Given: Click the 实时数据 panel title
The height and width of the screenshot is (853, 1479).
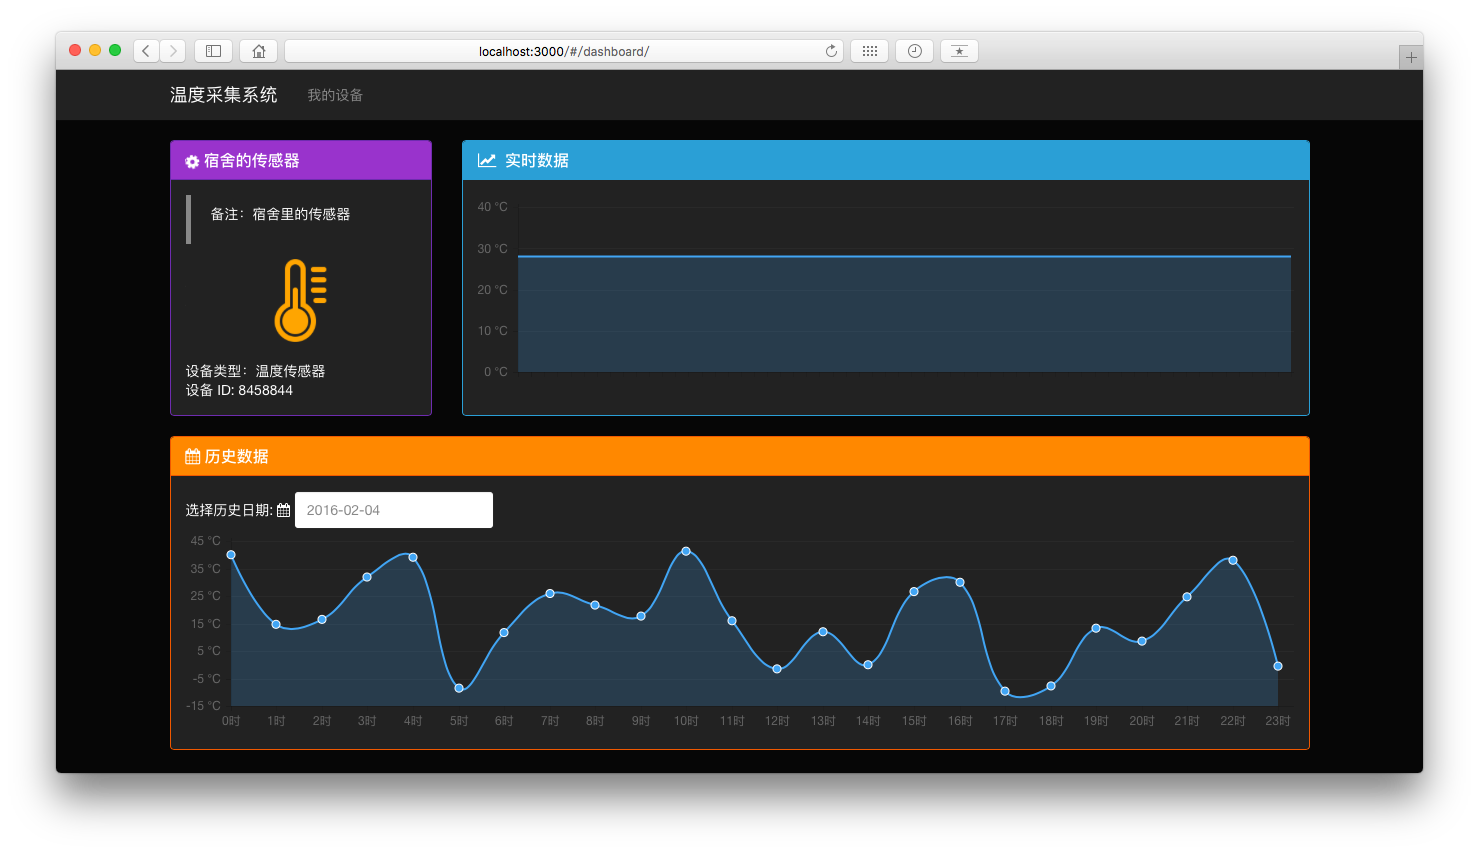Looking at the screenshot, I should click(537, 160).
